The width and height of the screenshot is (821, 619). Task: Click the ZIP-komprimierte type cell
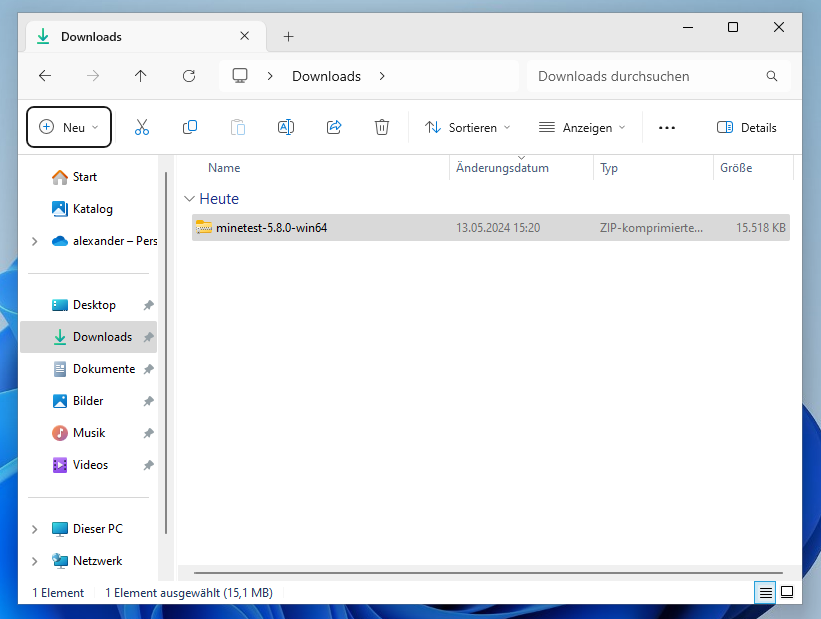coord(651,228)
